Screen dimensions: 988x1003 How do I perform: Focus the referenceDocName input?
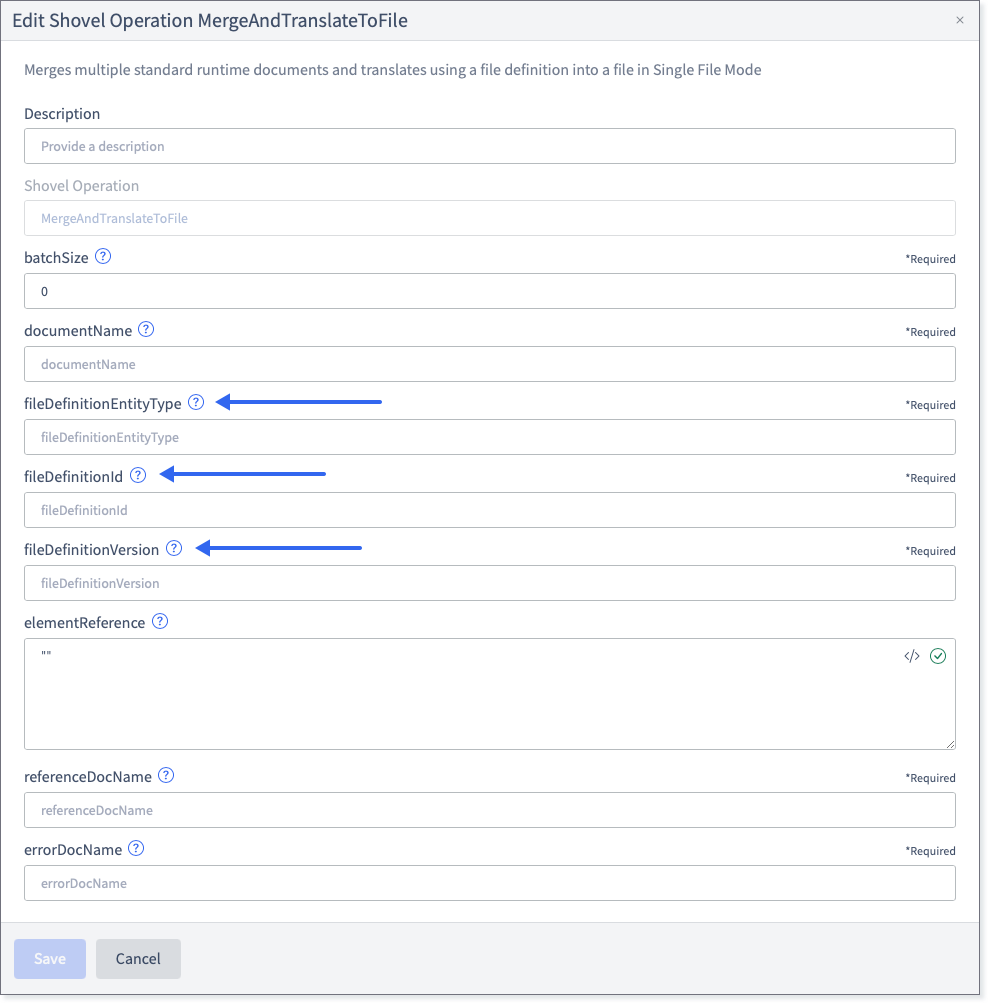[490, 810]
